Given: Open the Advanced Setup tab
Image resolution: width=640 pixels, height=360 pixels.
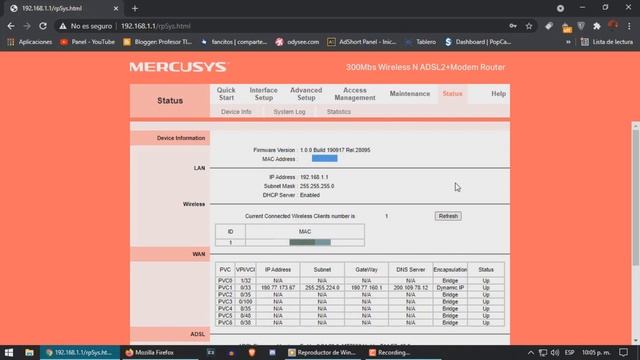Looking at the screenshot, I should 306,94.
